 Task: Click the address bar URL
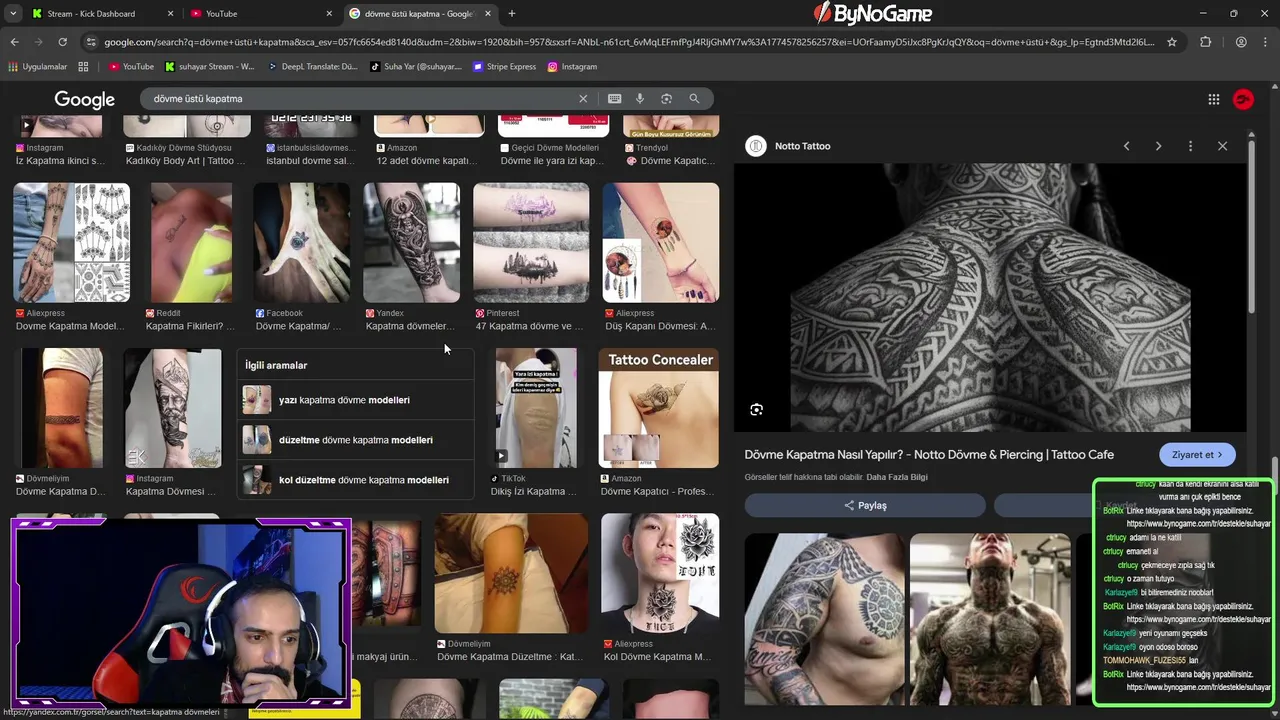click(630, 42)
